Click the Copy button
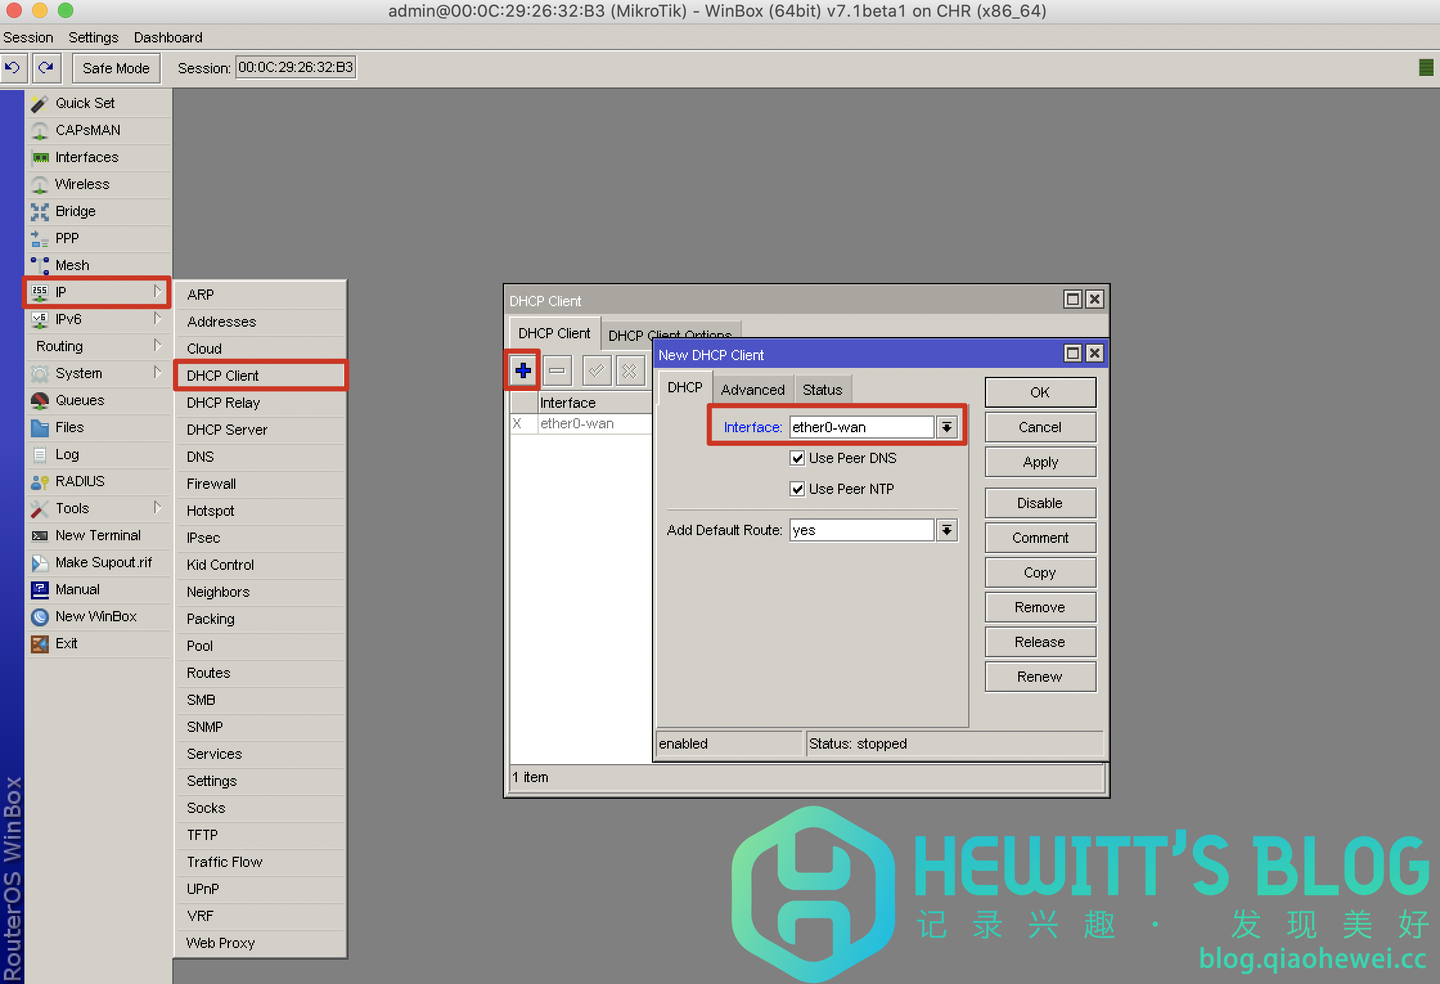Viewport: 1440px width, 984px height. tap(1040, 573)
